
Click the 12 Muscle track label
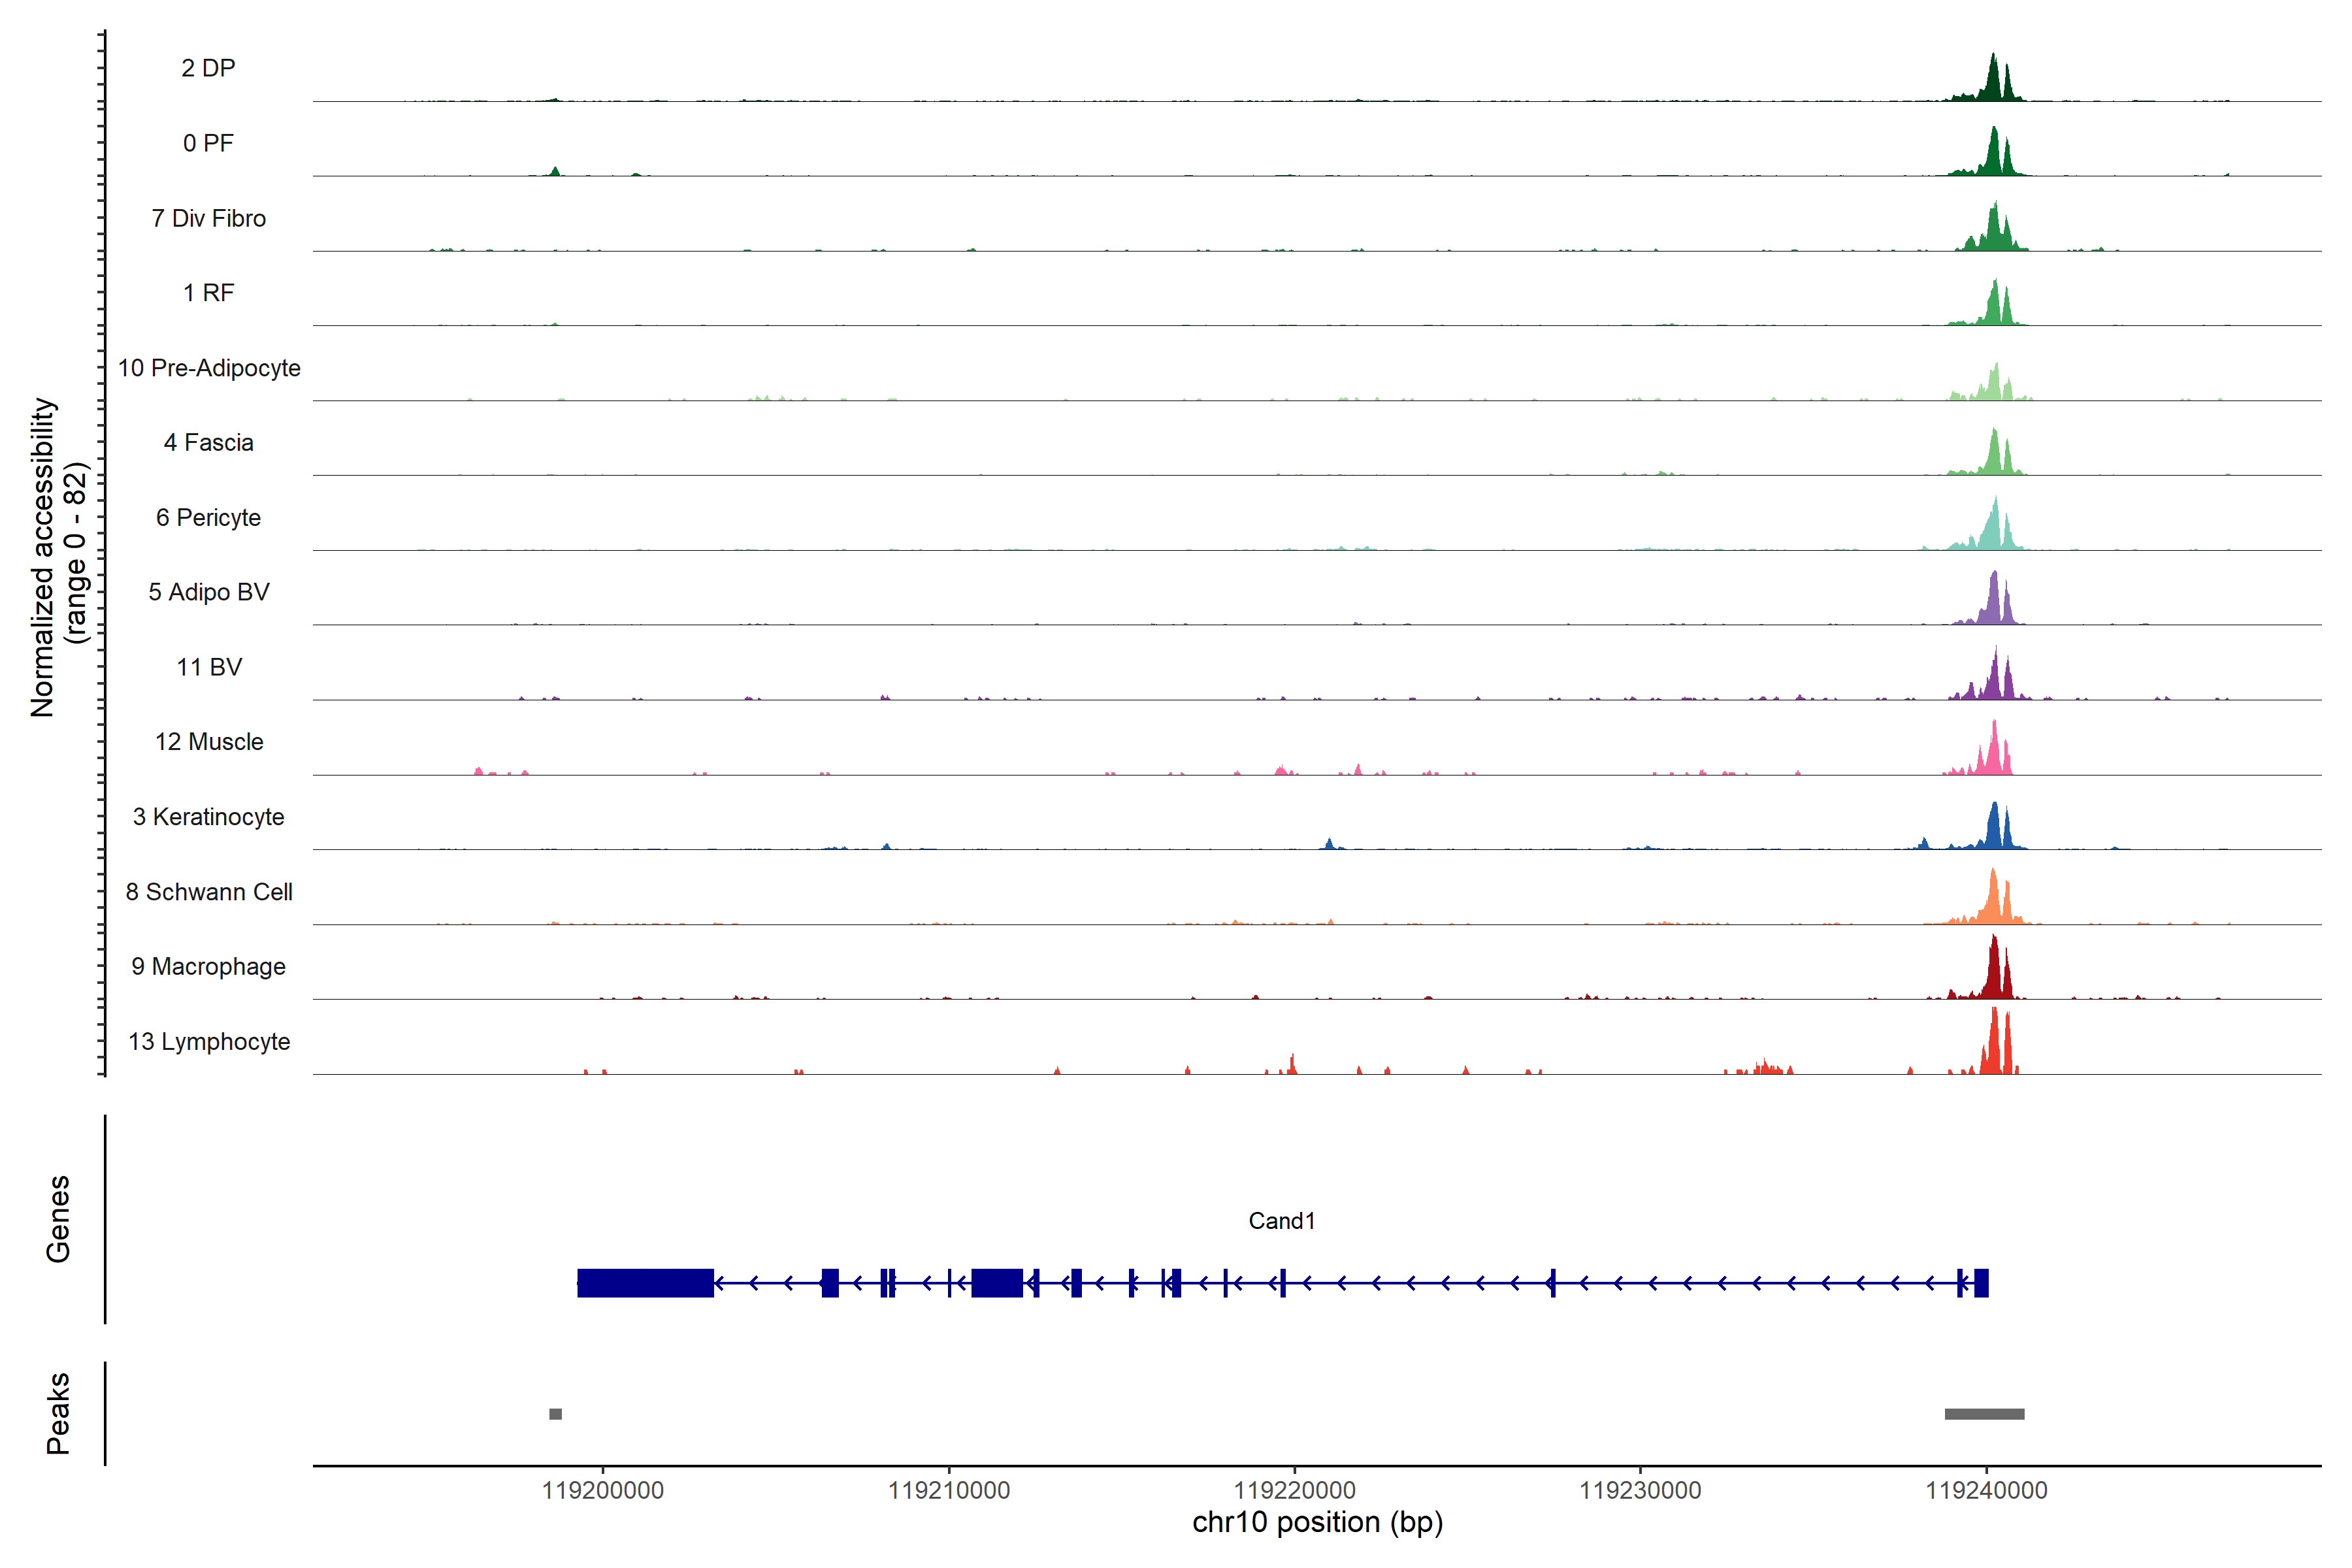coord(209,742)
